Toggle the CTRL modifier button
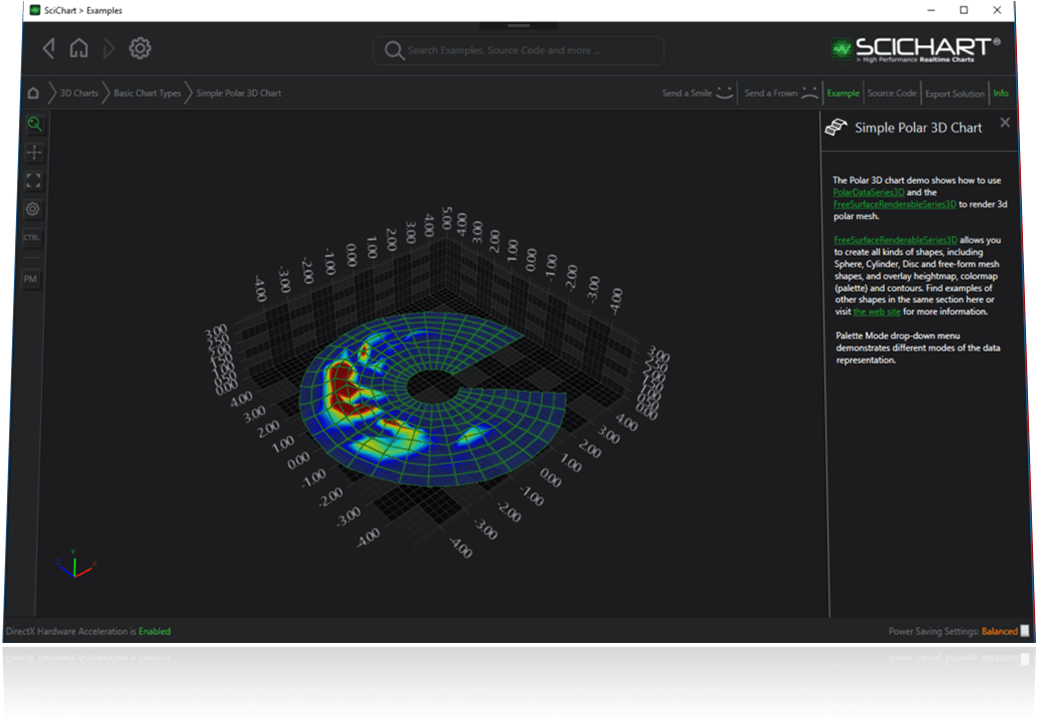Image resolution: width=1037 pixels, height=720 pixels. [x=32, y=238]
